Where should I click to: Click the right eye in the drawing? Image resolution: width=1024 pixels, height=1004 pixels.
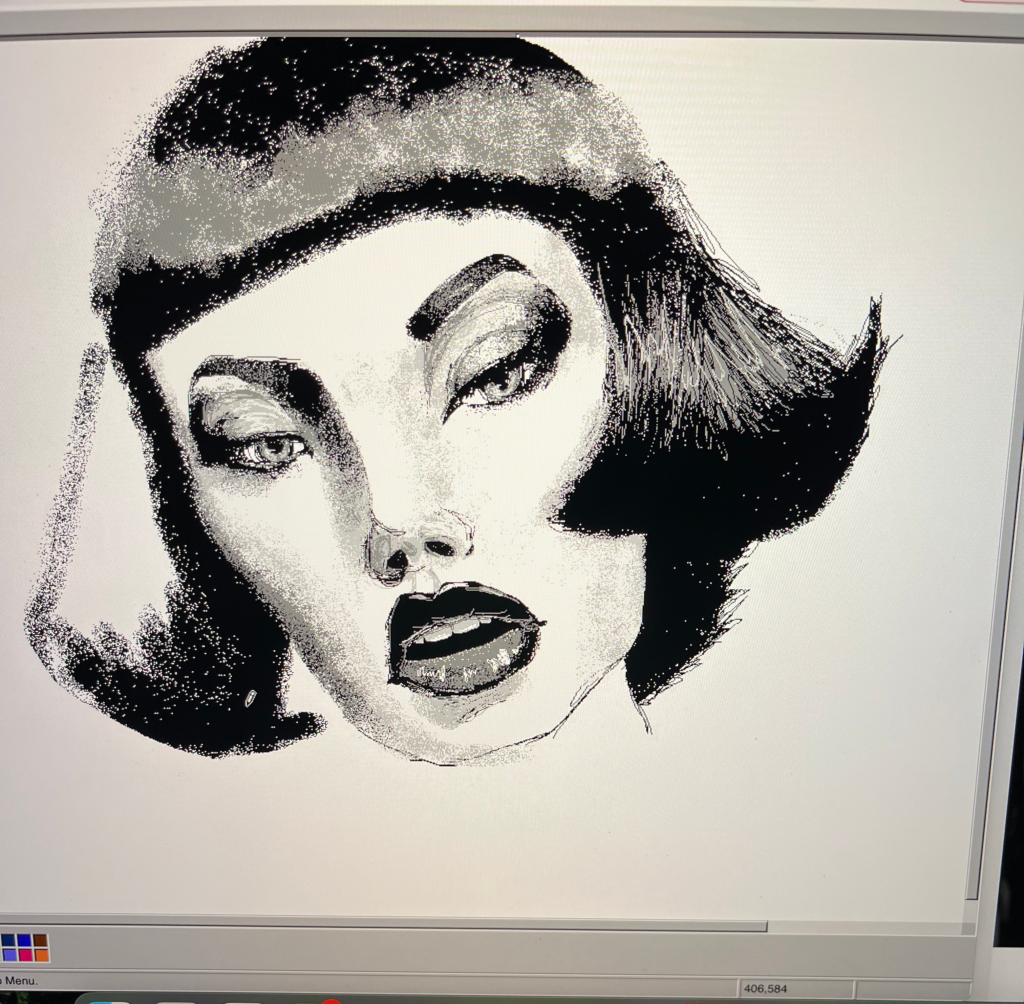pyautogui.click(x=500, y=382)
